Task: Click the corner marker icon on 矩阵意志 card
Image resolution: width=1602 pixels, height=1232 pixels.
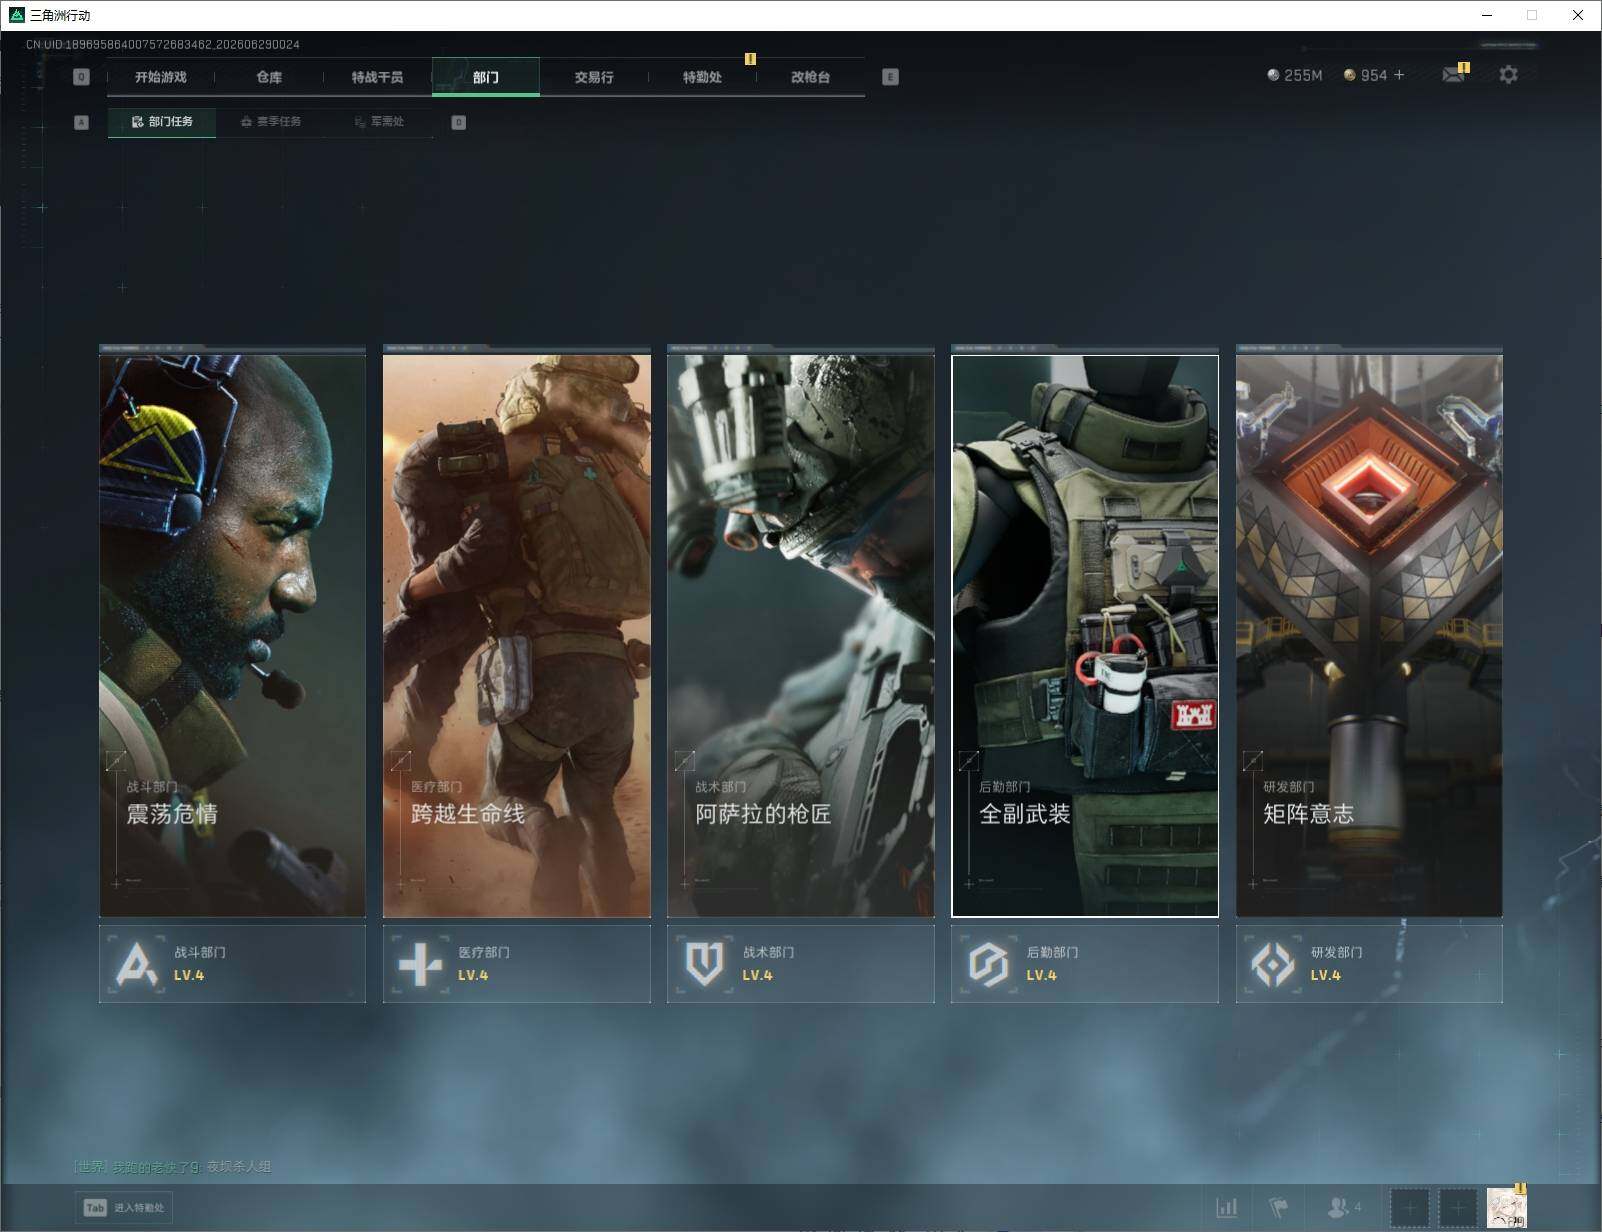Action: [x=1252, y=761]
